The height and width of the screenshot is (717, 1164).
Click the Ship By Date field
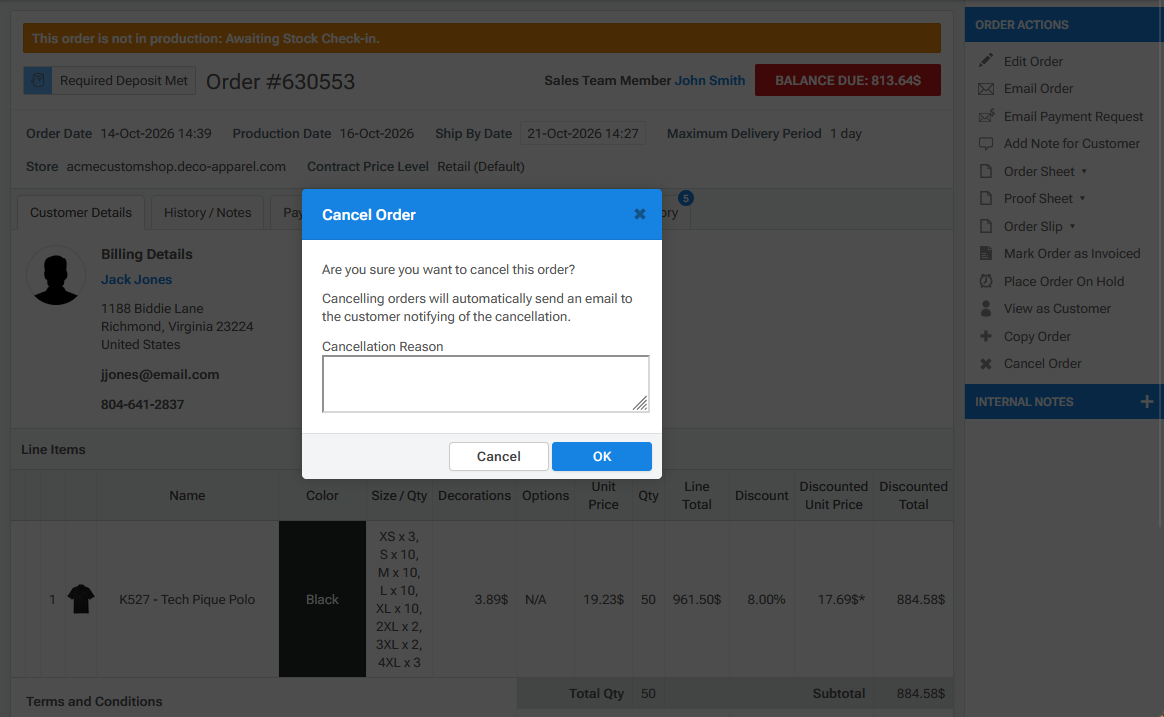pos(583,134)
